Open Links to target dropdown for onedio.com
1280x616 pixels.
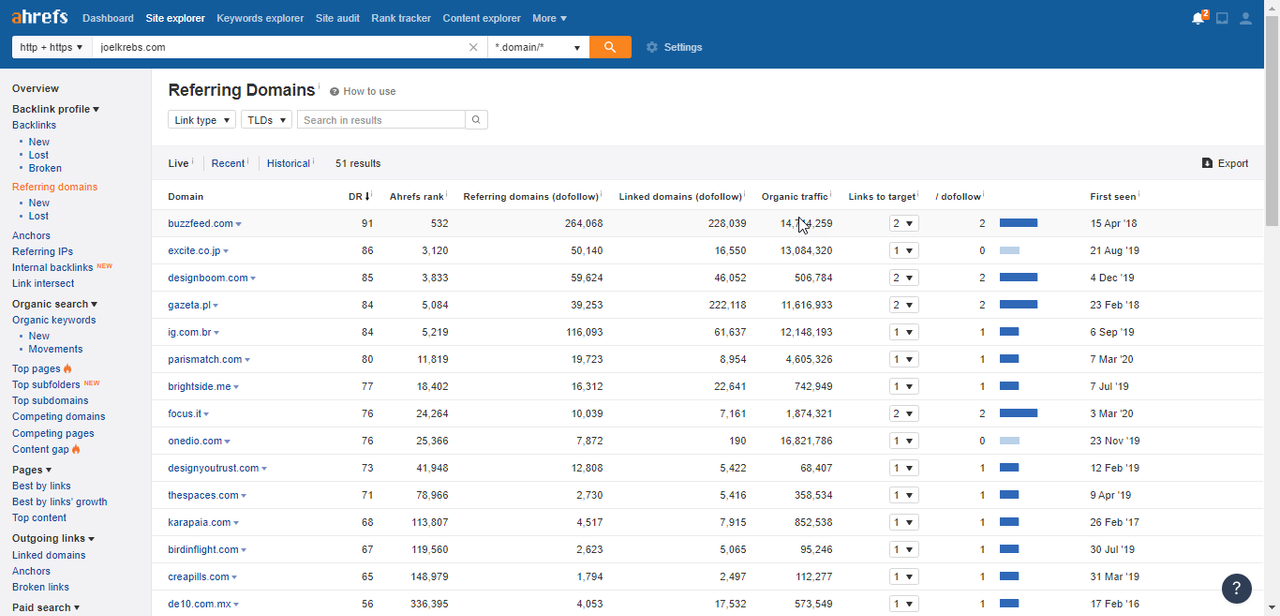click(x=904, y=440)
